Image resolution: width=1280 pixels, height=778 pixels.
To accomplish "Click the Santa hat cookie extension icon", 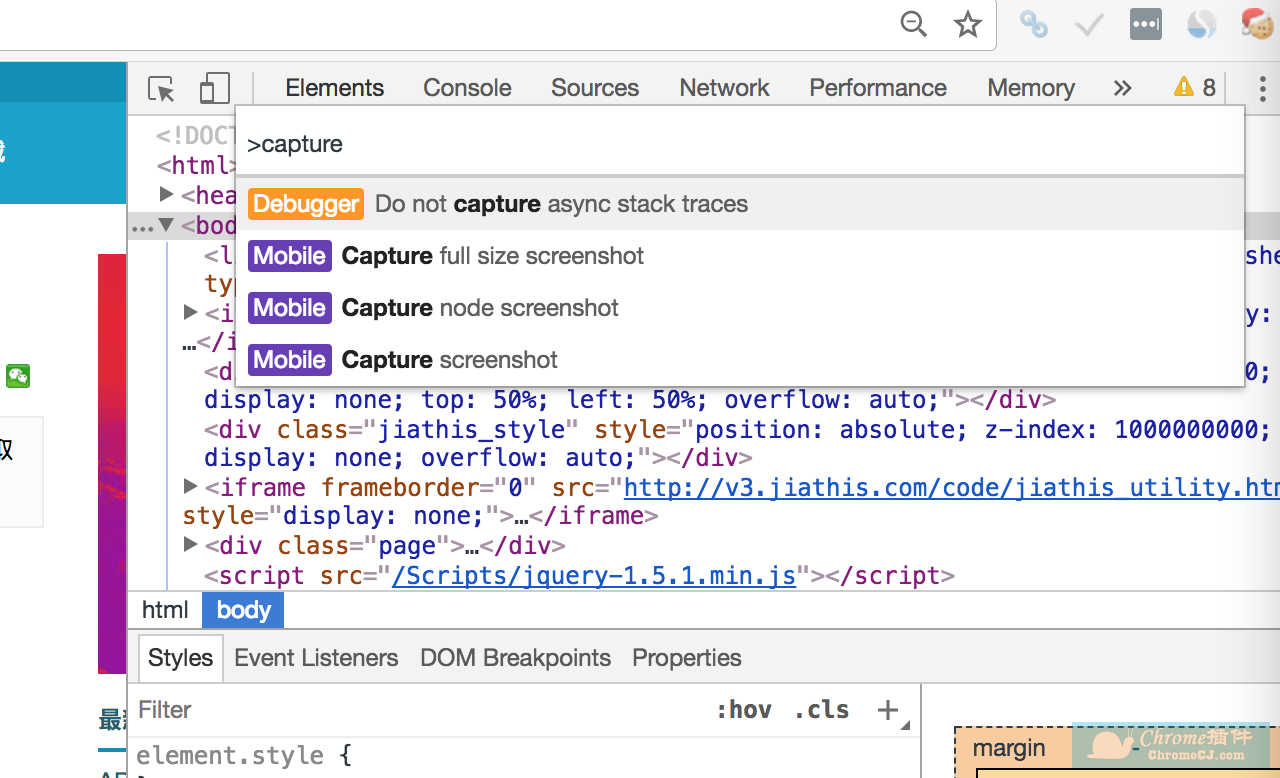I will 1257,24.
